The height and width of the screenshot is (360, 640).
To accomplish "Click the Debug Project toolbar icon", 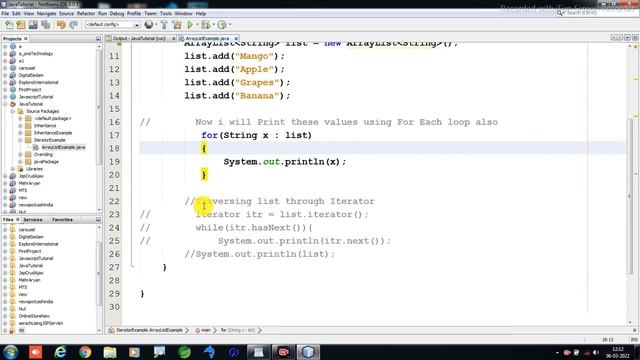I will [x=205, y=25].
